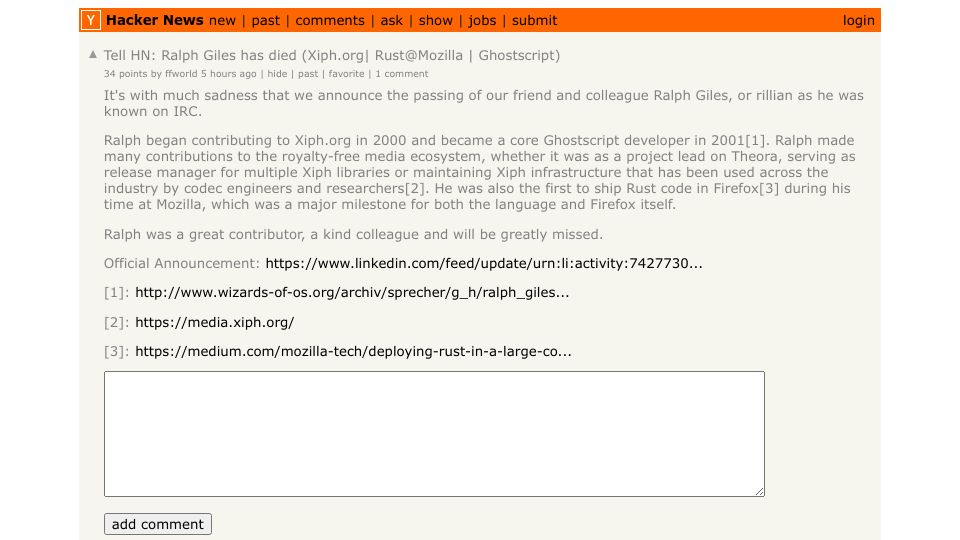
Task: Click the add comment button
Action: (158, 524)
